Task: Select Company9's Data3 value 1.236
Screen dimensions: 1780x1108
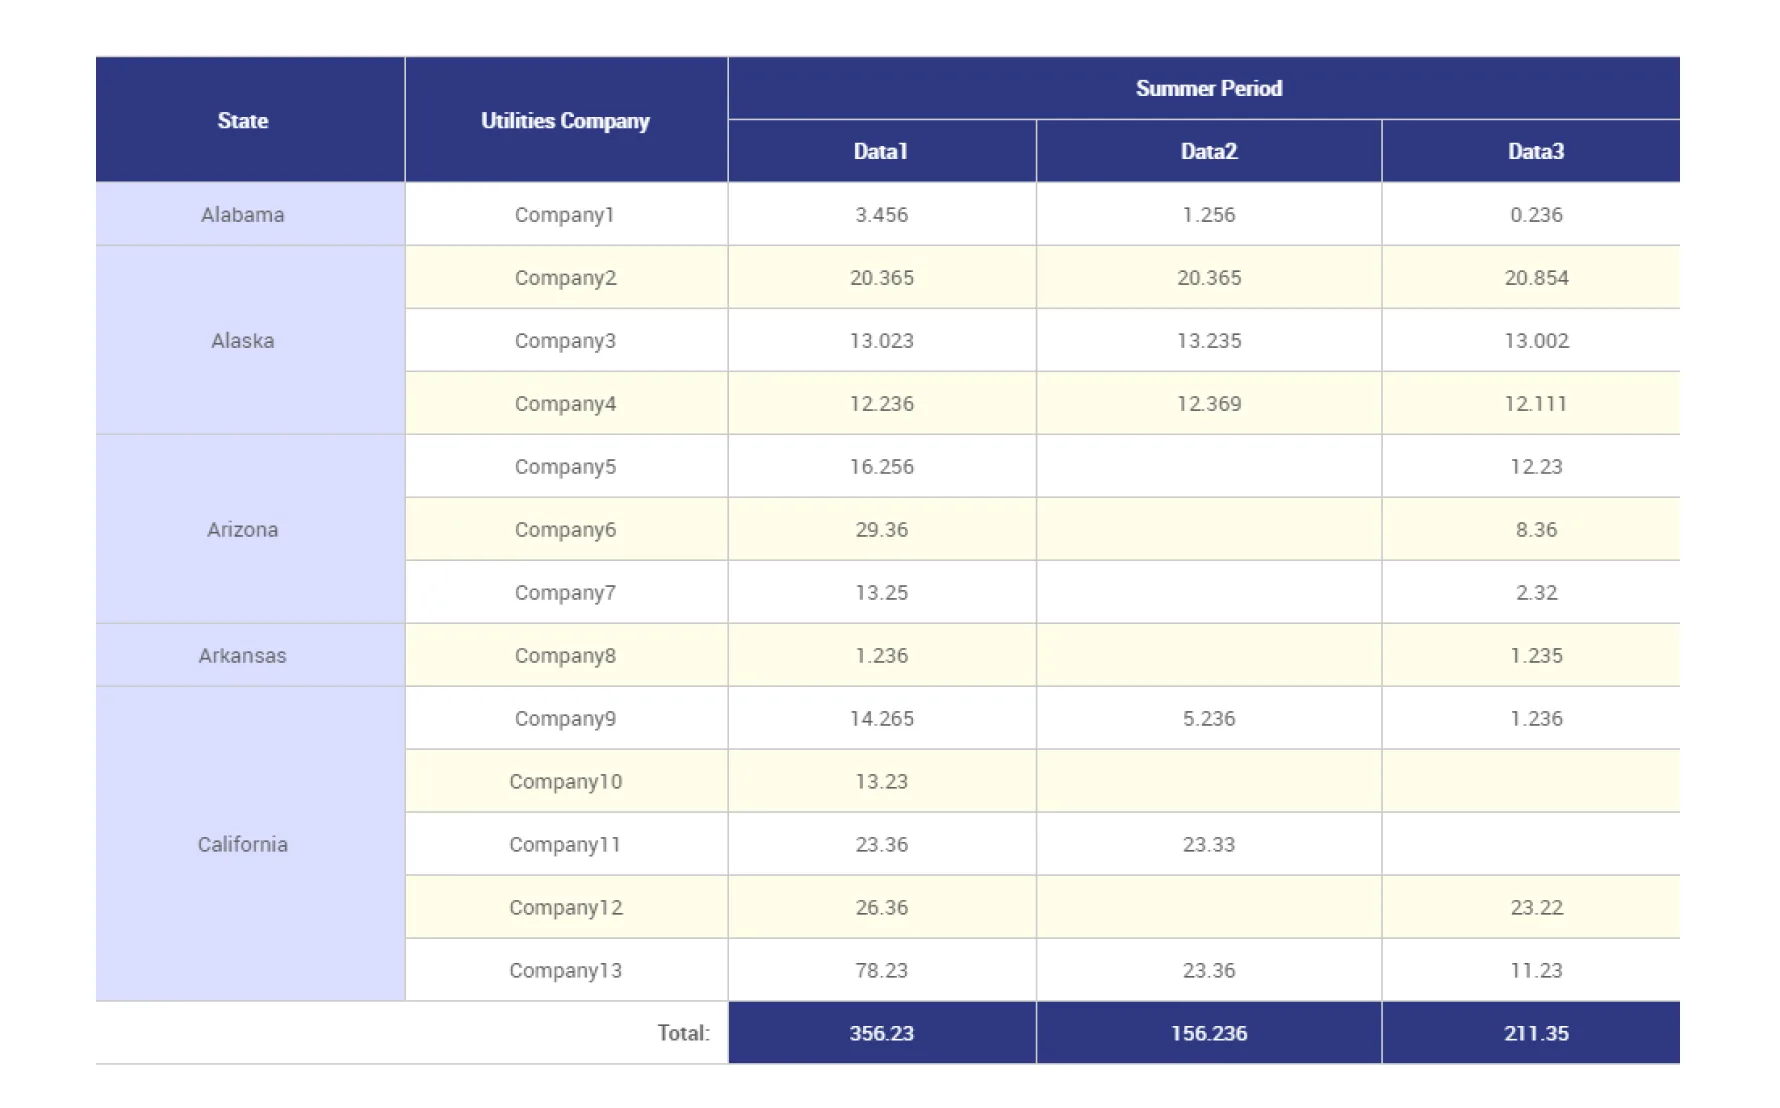Action: click(x=1531, y=718)
